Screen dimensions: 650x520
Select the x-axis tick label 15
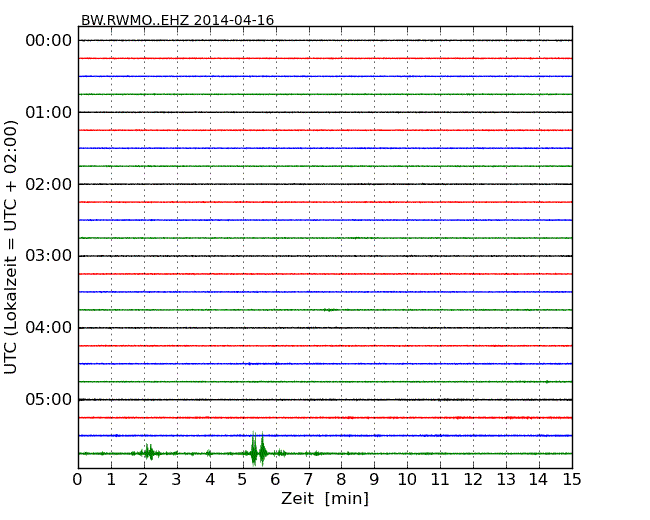coord(572,480)
